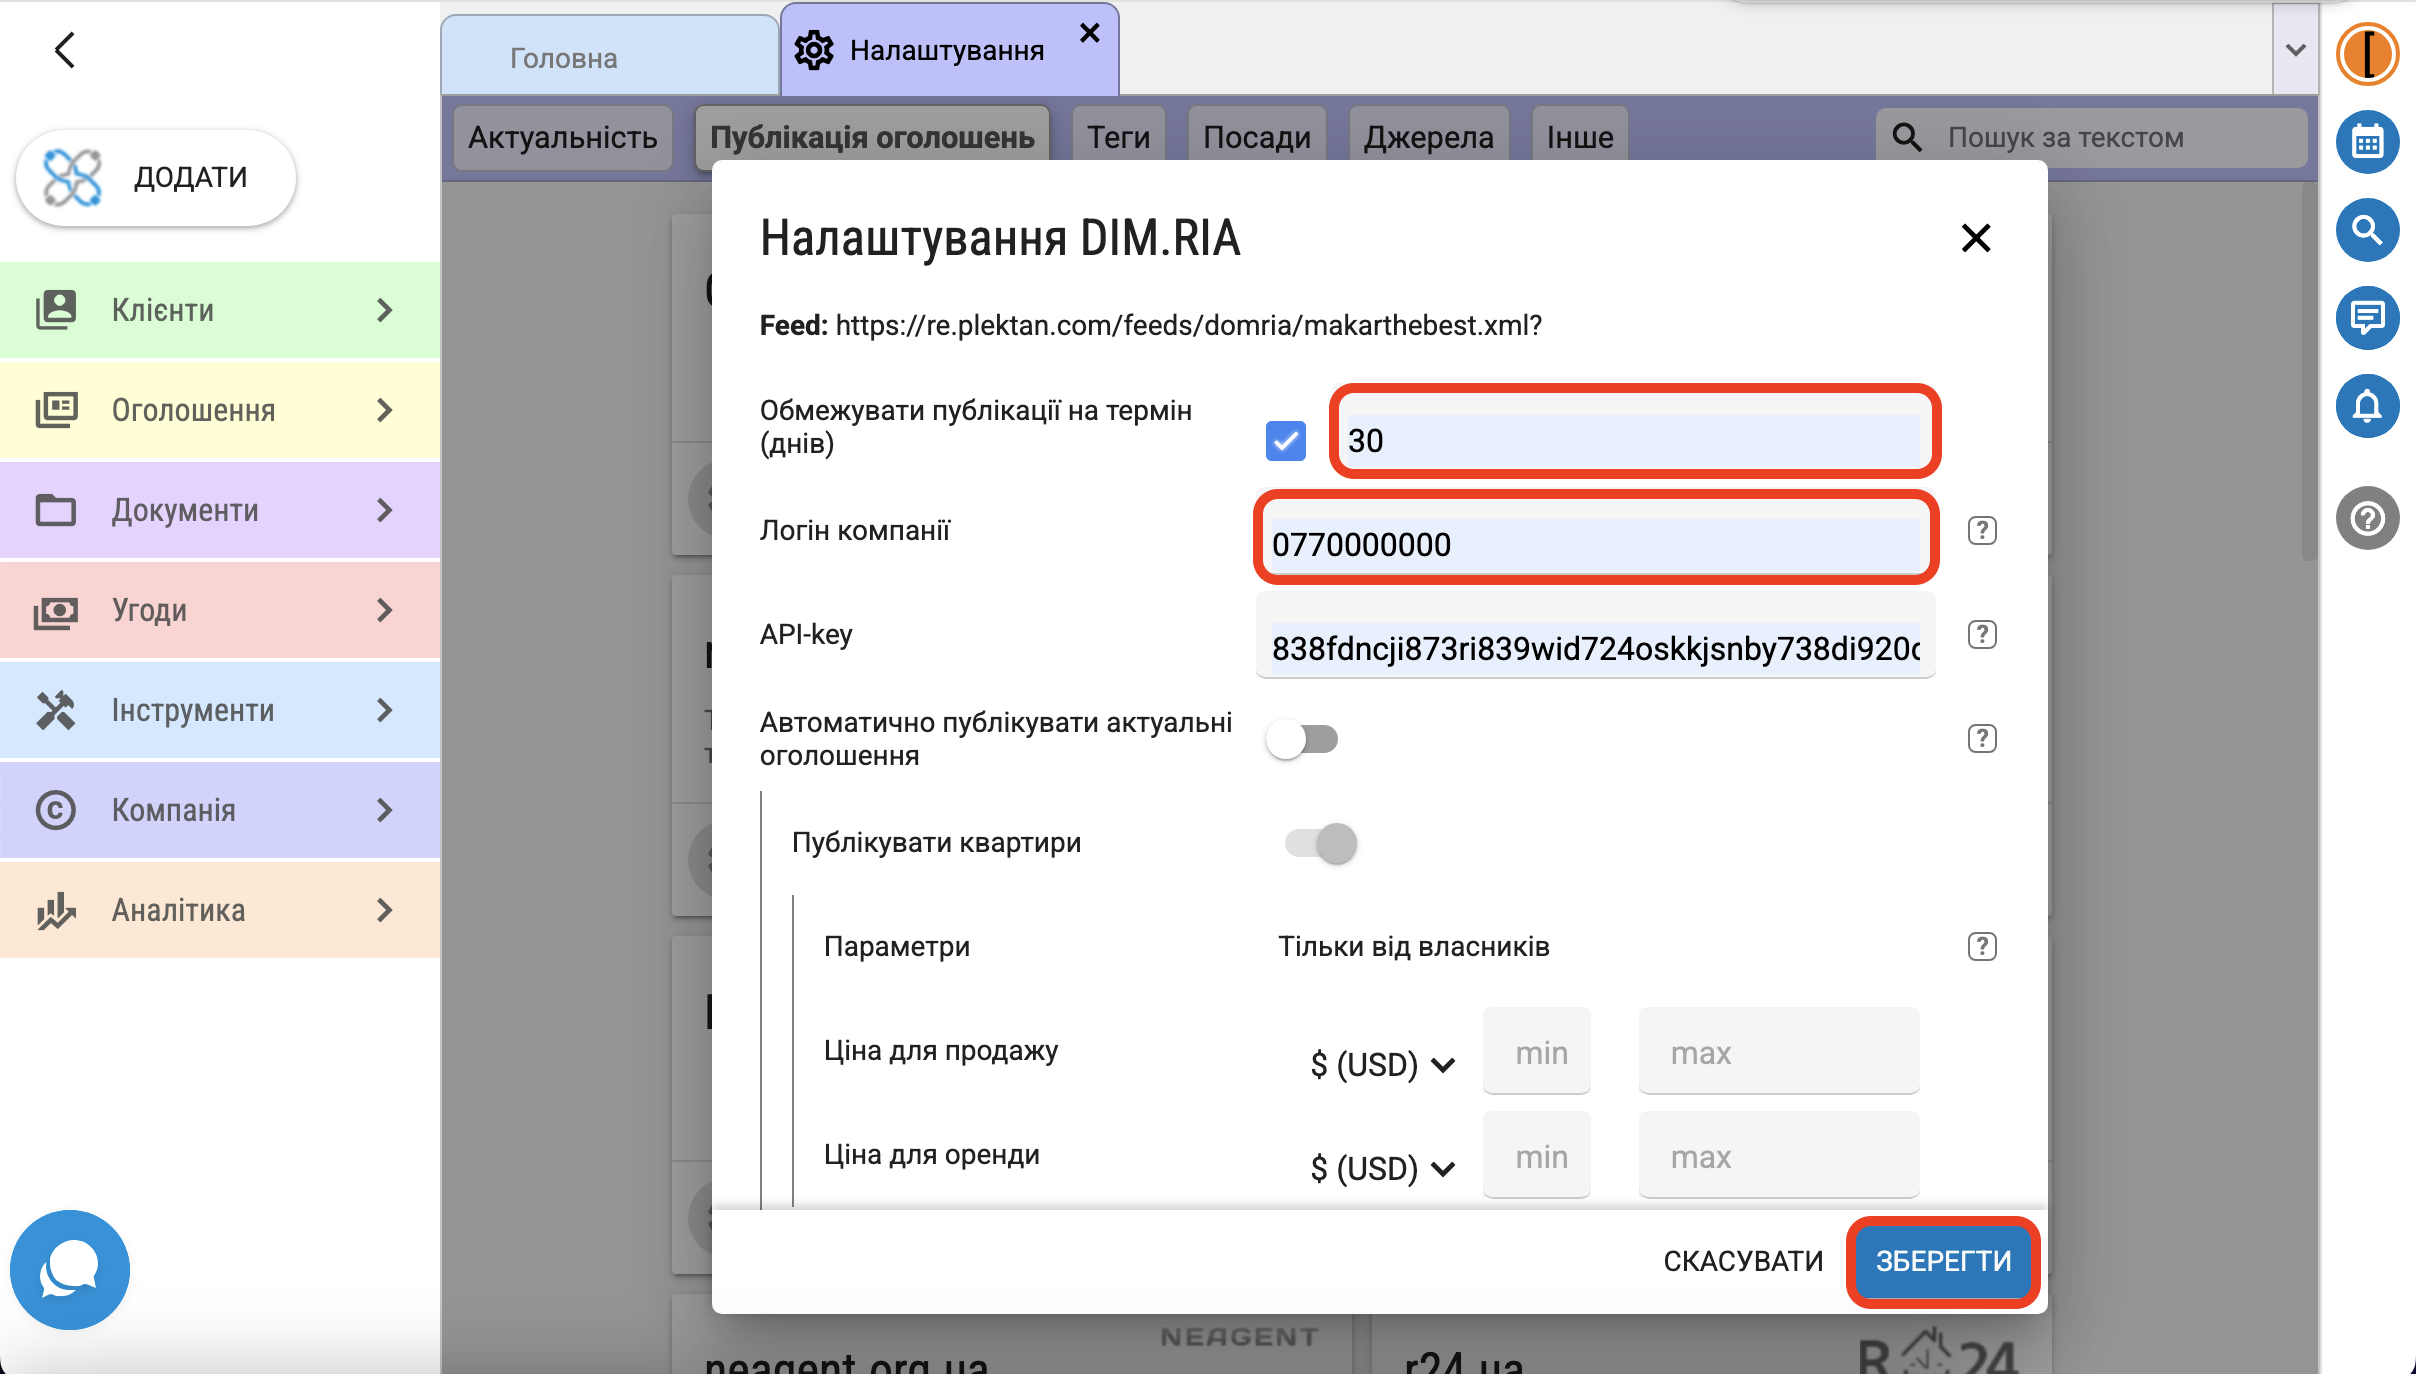Open the live chat bubble widget
This screenshot has height=1374, width=2416.
[x=70, y=1269]
